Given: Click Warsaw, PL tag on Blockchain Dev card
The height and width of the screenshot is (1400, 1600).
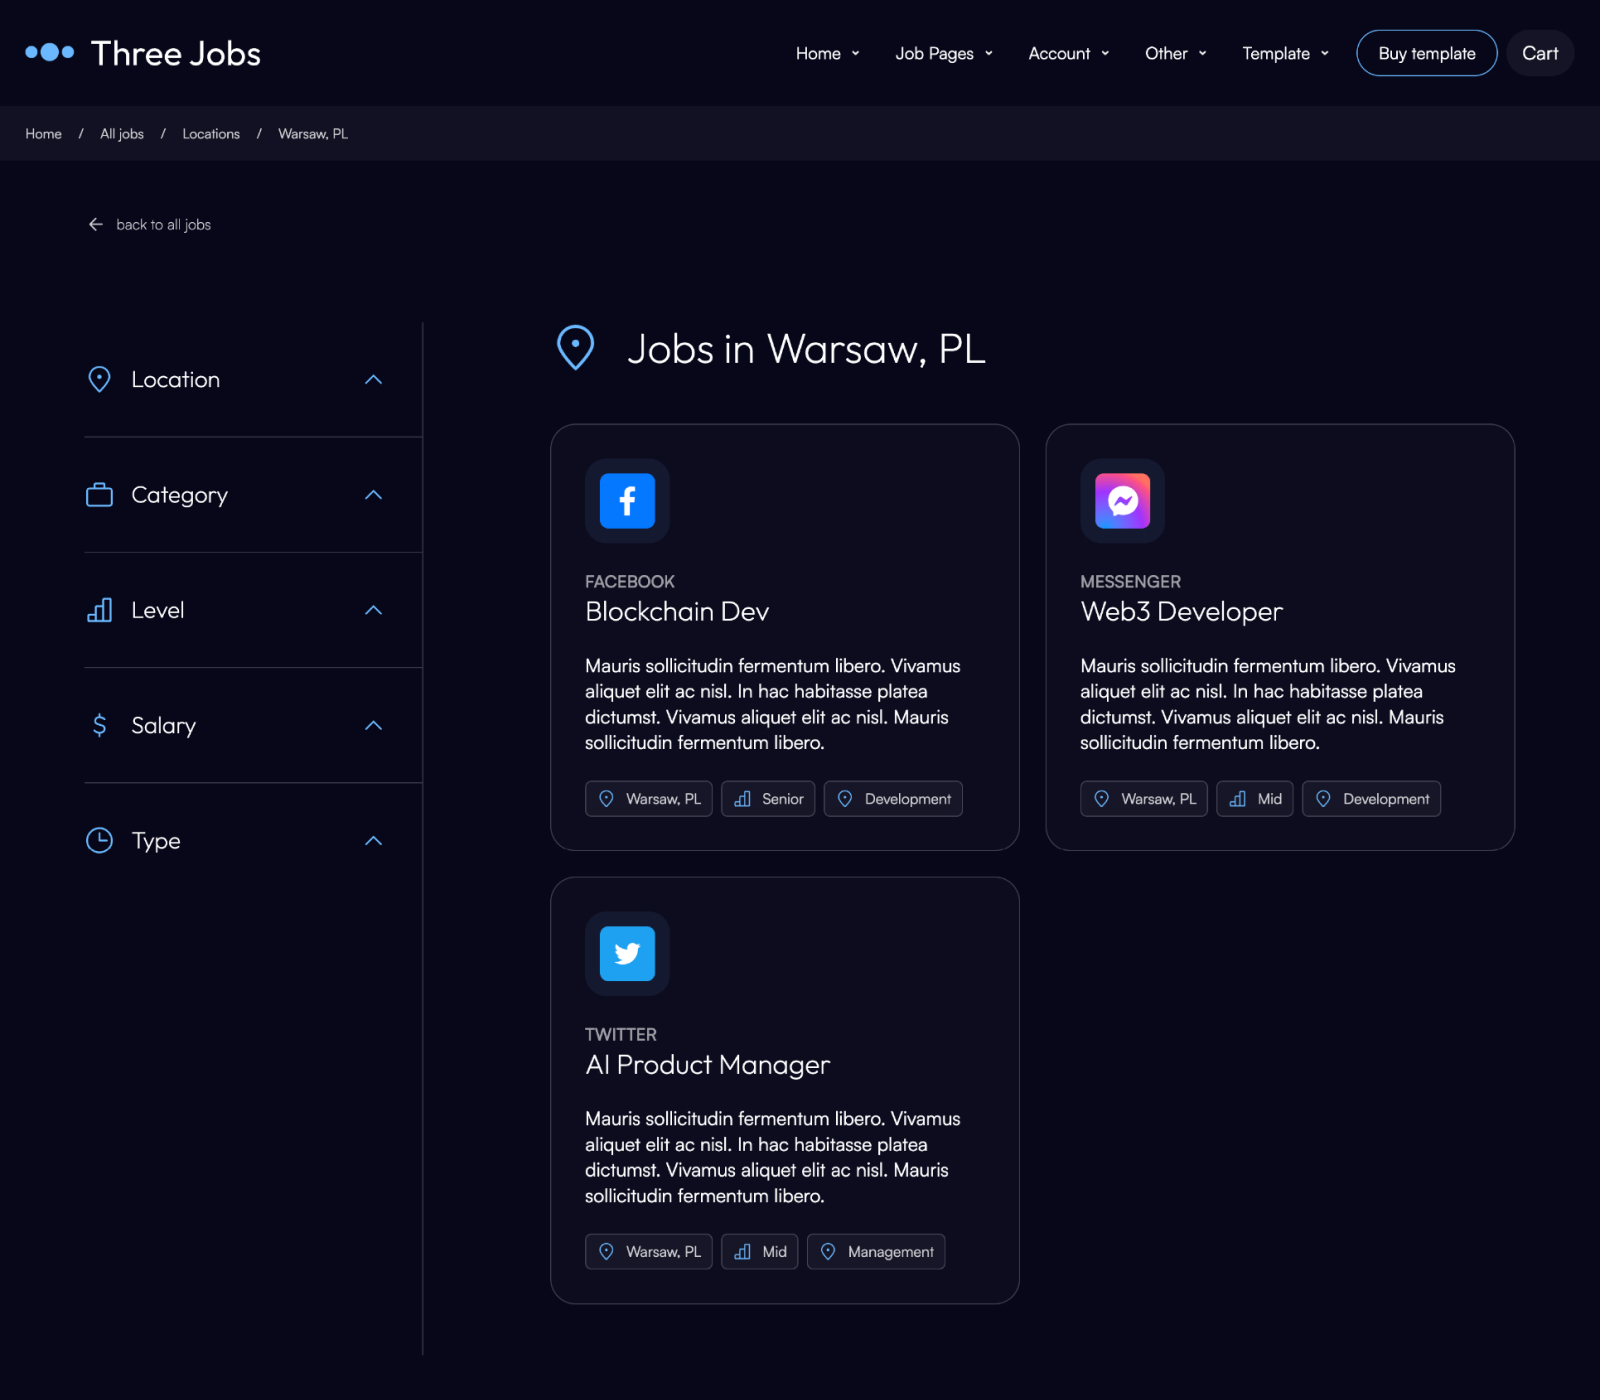Looking at the screenshot, I should tap(649, 799).
